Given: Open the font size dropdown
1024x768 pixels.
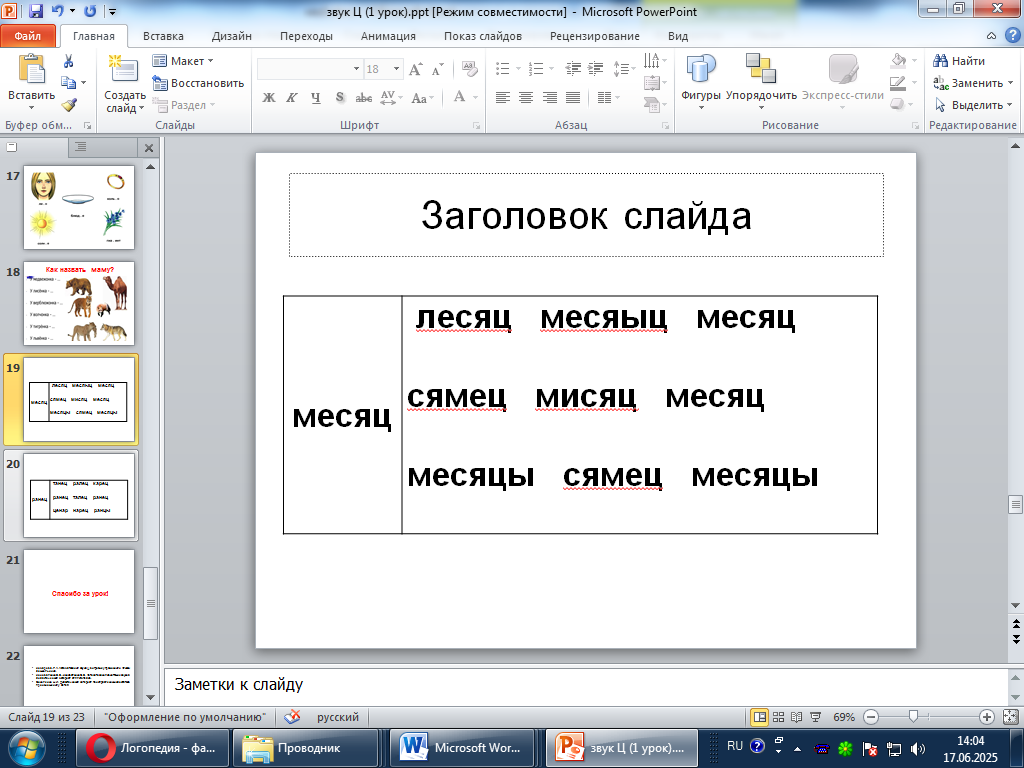Looking at the screenshot, I should pyautogui.click(x=396, y=69).
